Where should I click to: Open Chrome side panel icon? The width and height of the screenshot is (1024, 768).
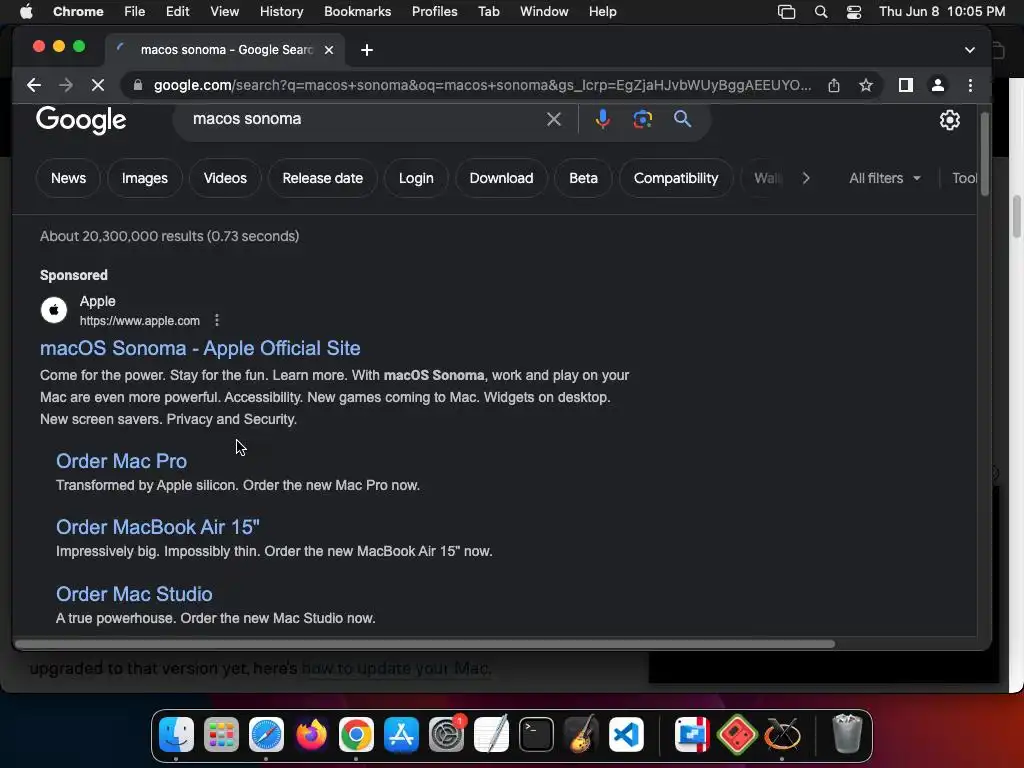[906, 85]
